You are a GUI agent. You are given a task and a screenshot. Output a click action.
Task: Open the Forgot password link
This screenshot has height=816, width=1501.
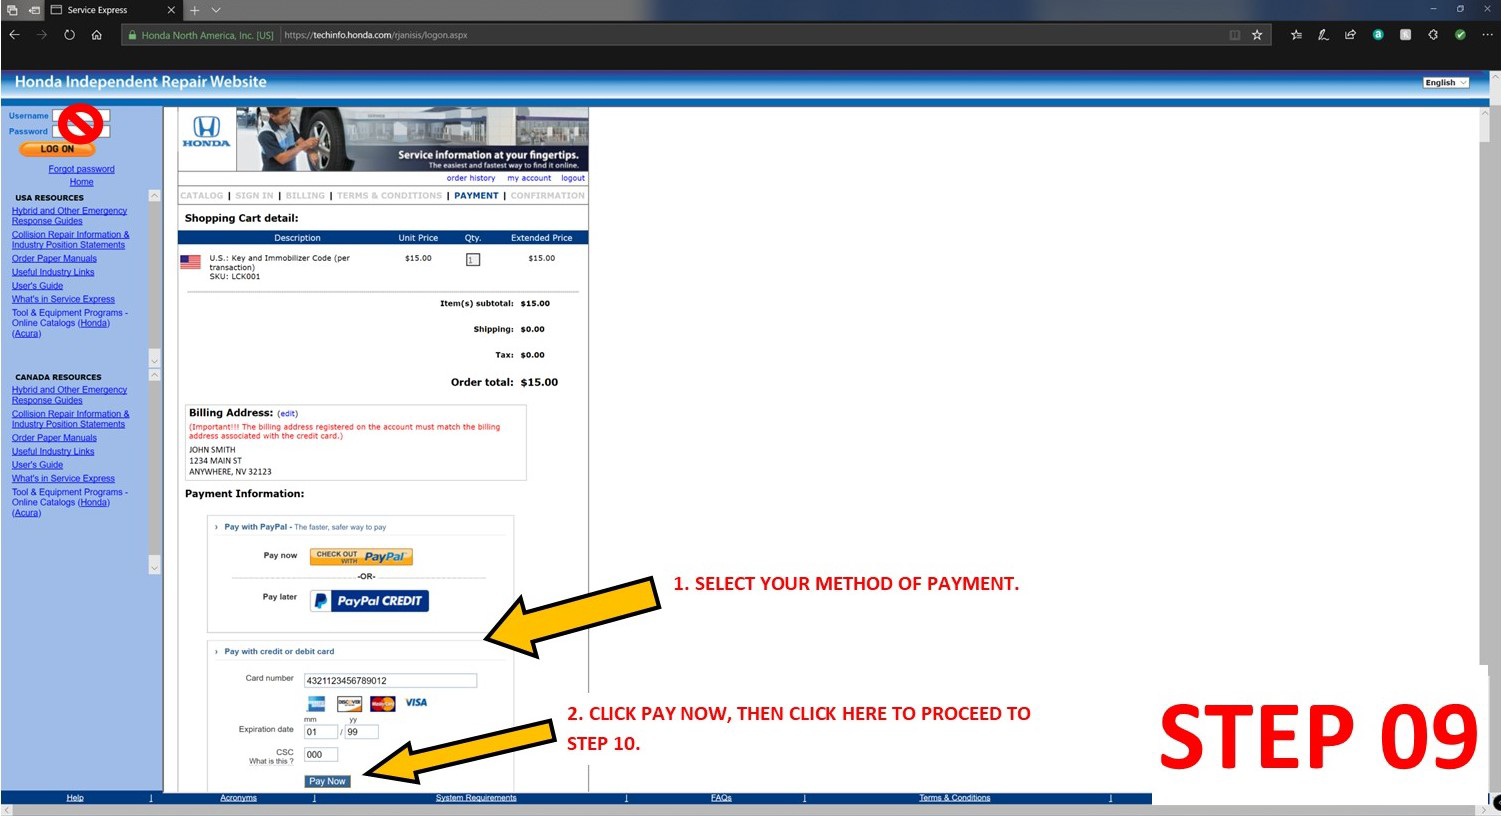[81, 169]
